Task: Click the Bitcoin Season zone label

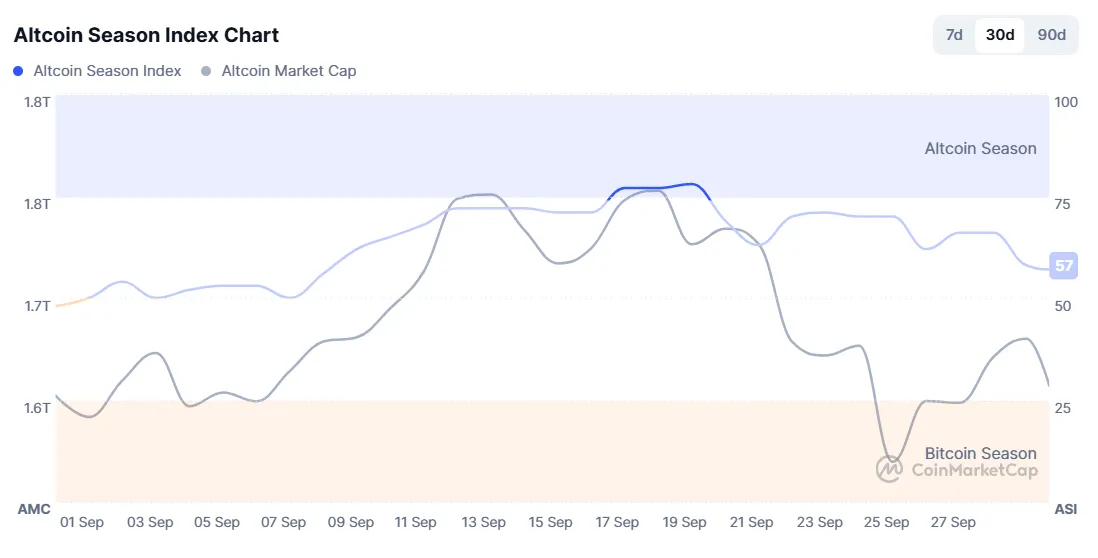Action: pos(980,453)
